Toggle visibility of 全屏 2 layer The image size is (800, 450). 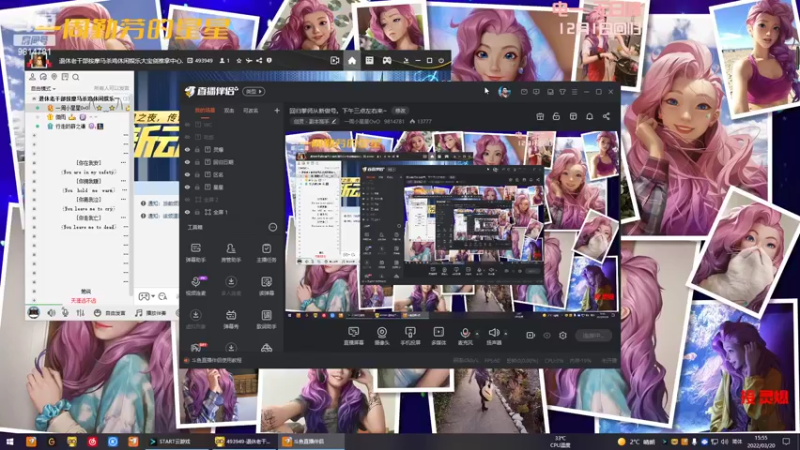click(x=187, y=199)
